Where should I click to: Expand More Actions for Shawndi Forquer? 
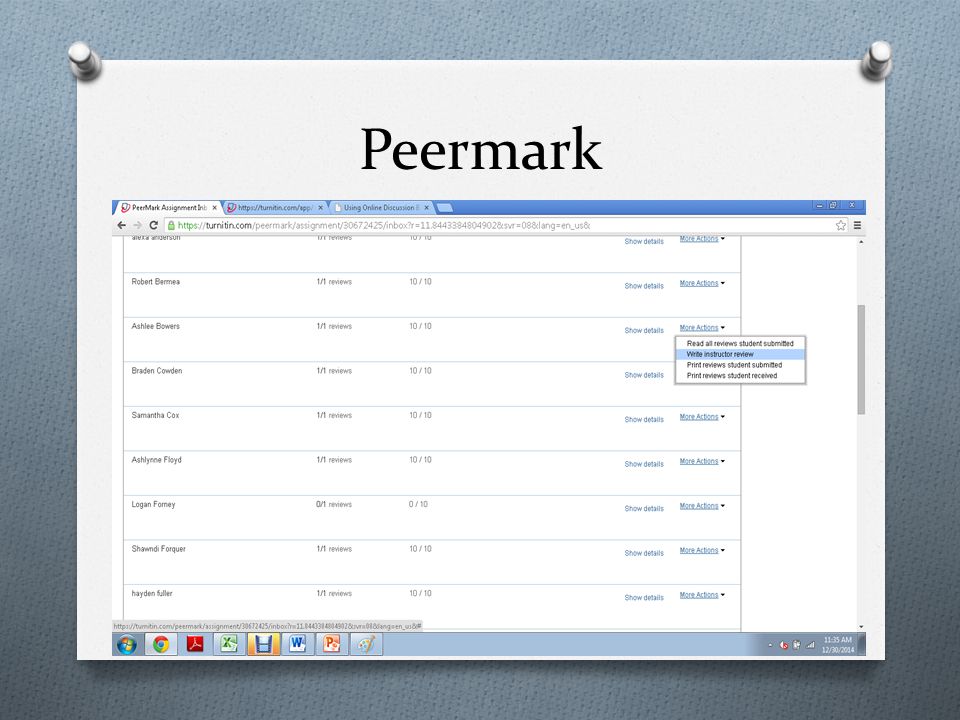click(702, 550)
